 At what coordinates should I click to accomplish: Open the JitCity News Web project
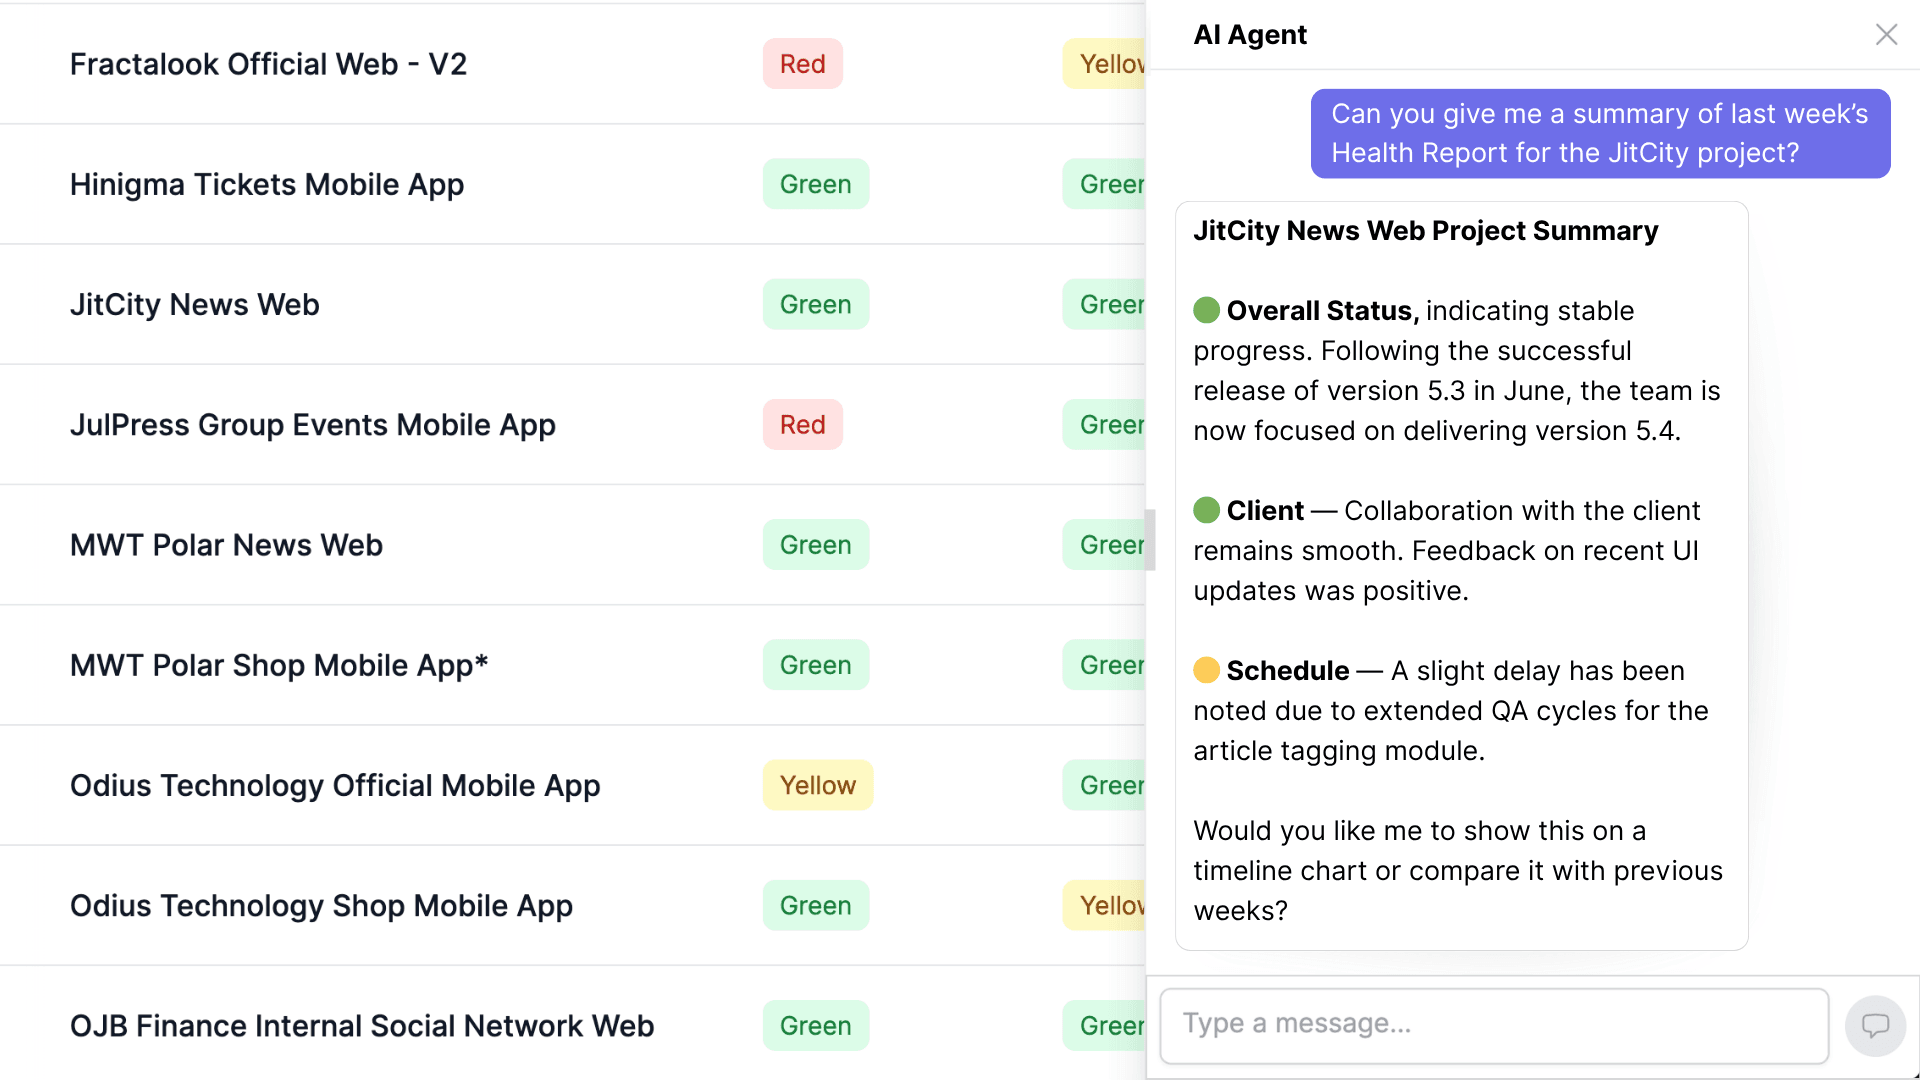[194, 304]
